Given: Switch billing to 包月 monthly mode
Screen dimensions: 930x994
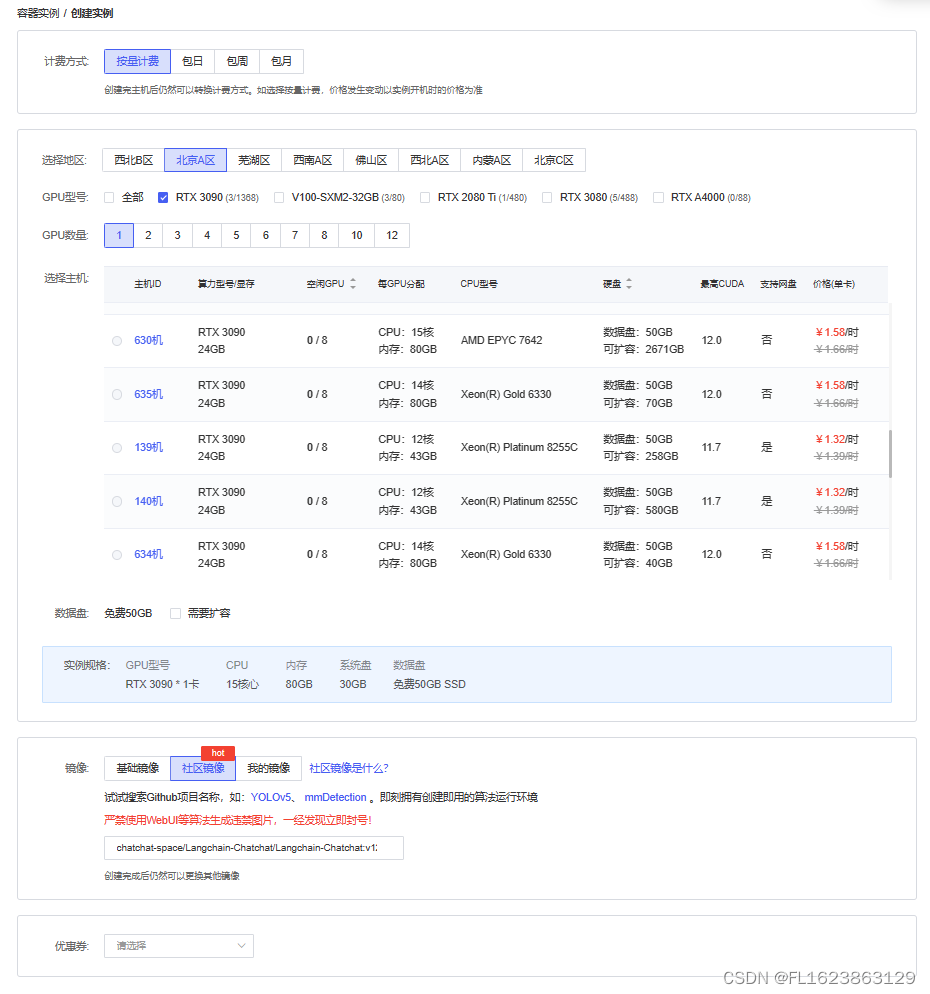Looking at the screenshot, I should pyautogui.click(x=281, y=61).
